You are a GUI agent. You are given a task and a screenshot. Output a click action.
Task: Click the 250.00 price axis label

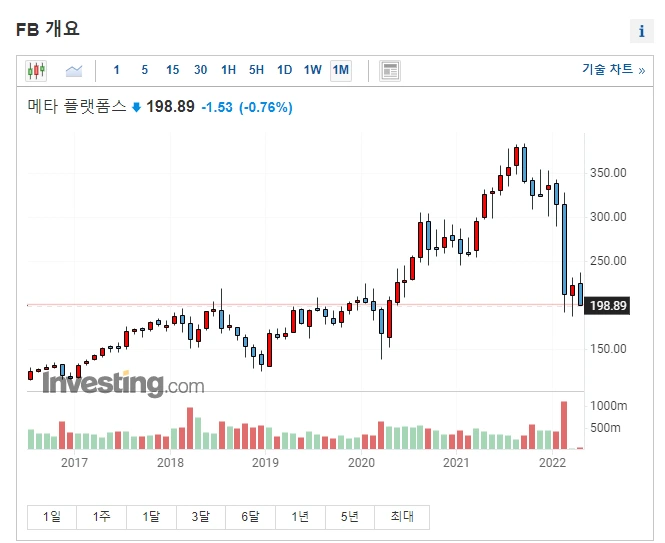click(608, 261)
